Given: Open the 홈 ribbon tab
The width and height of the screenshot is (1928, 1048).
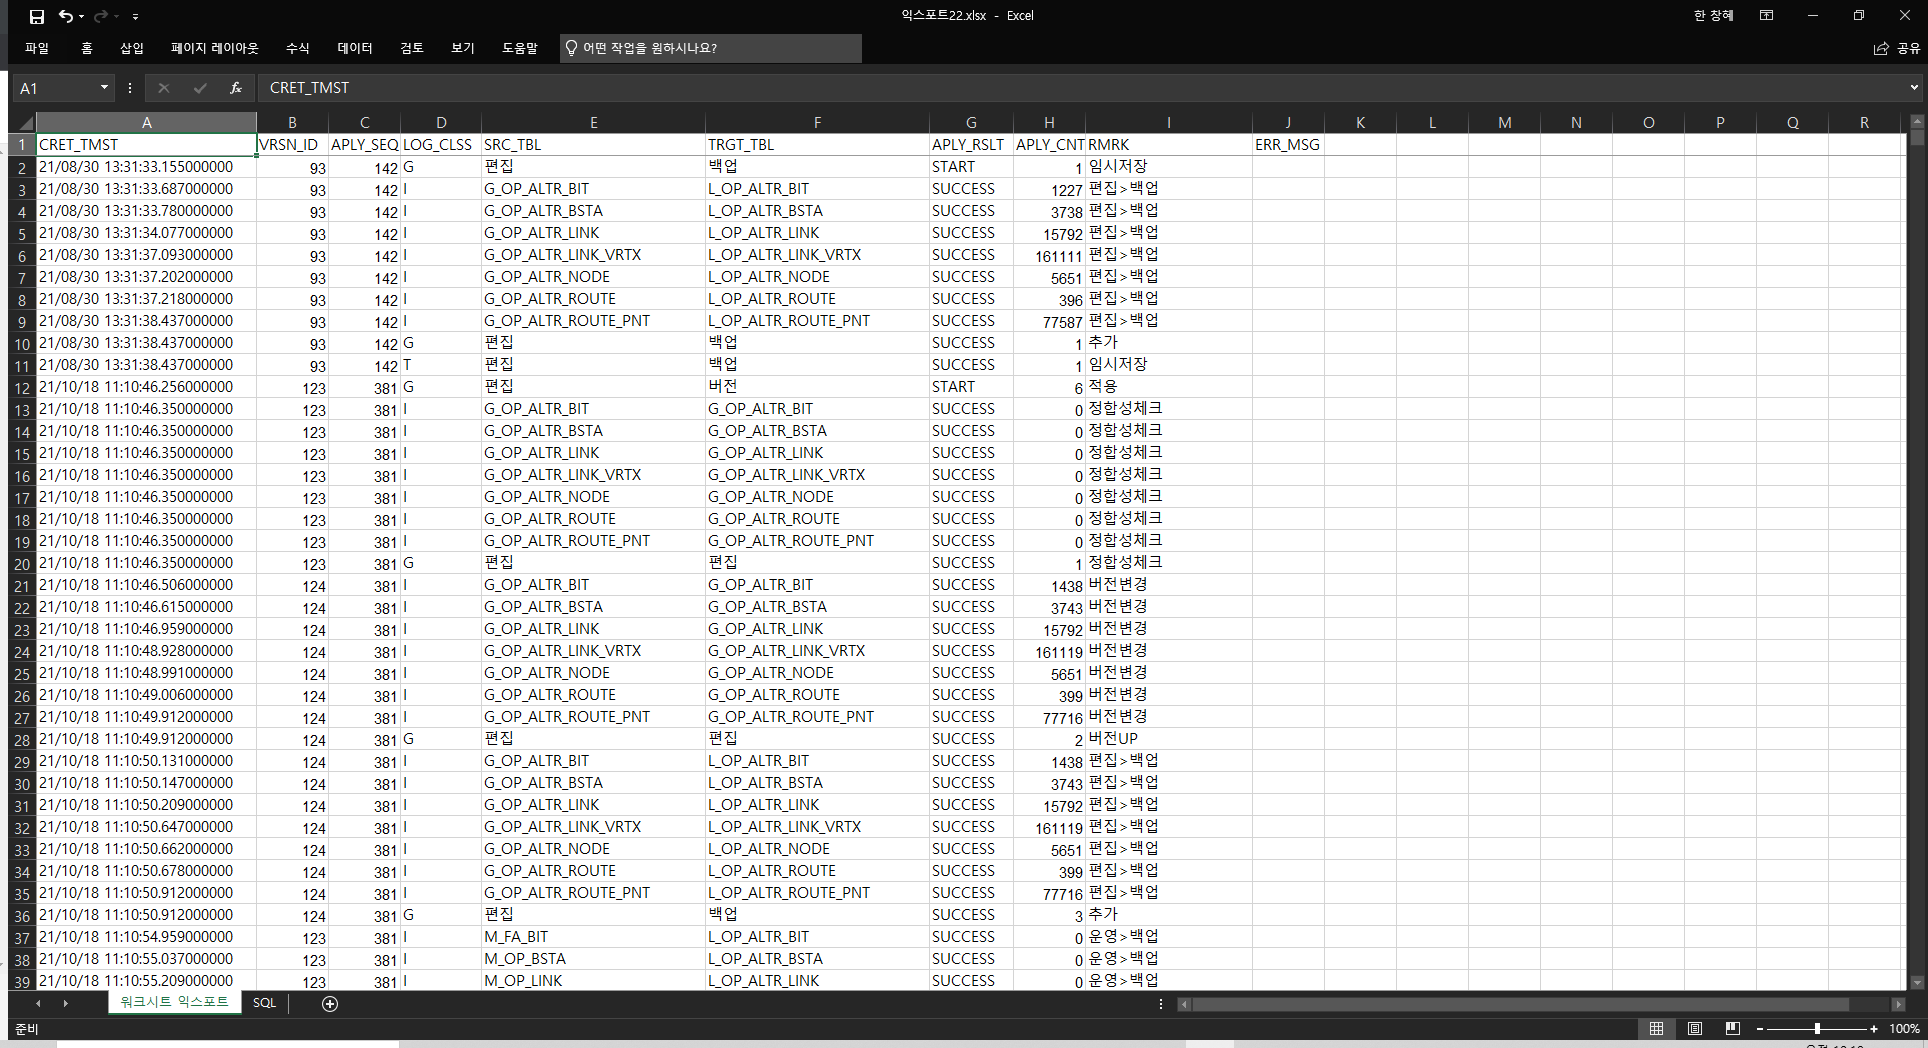Looking at the screenshot, I should [x=86, y=48].
